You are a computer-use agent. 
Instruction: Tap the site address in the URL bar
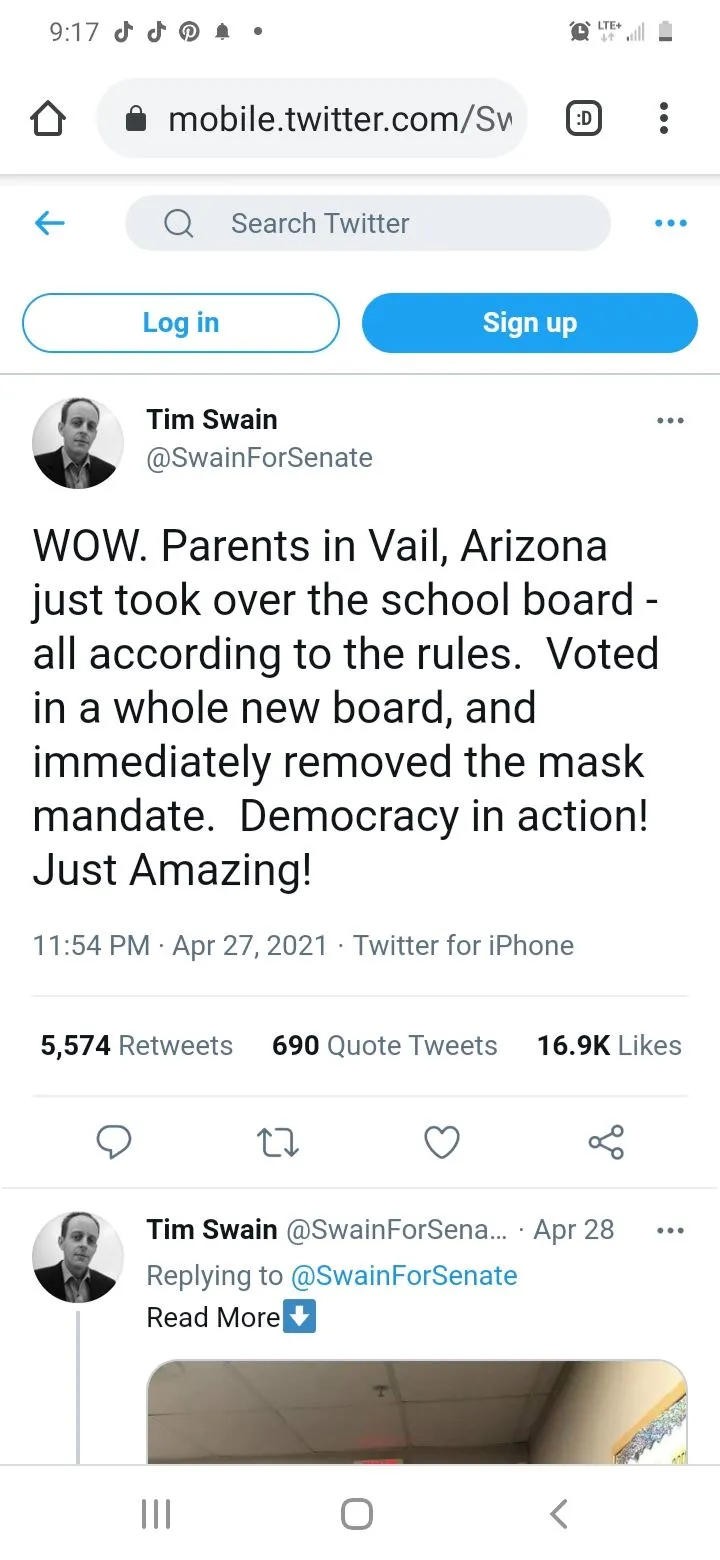click(340, 120)
